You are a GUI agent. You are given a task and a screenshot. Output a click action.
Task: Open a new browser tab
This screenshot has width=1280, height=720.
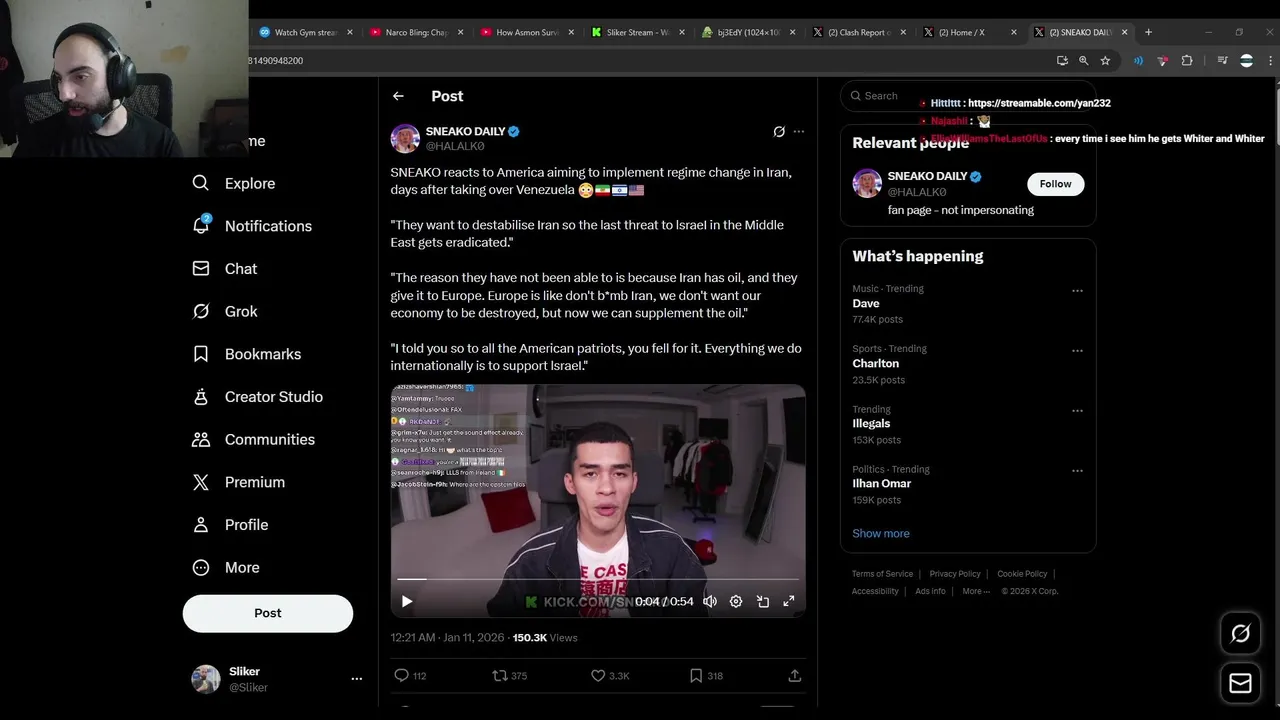(1148, 32)
